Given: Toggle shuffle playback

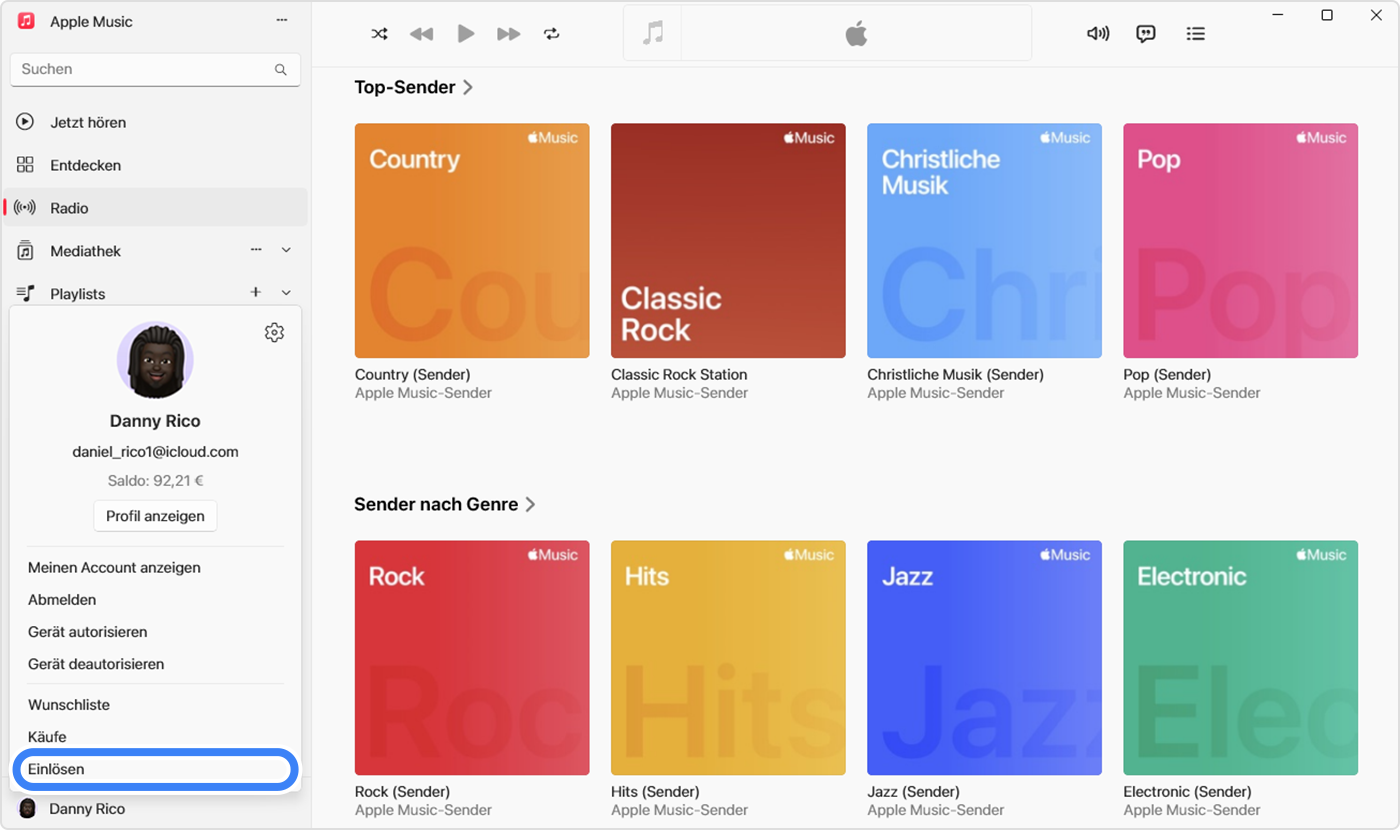Looking at the screenshot, I should [x=380, y=34].
